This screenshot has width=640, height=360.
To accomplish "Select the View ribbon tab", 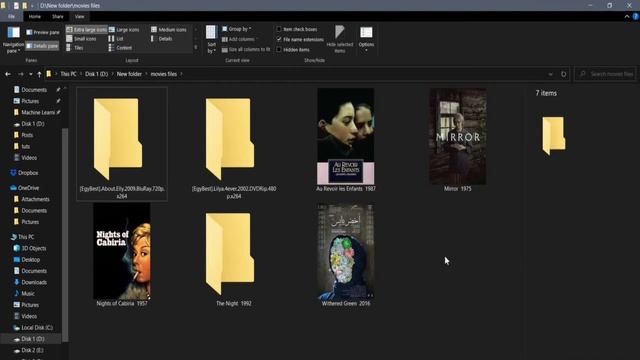I will (80, 17).
